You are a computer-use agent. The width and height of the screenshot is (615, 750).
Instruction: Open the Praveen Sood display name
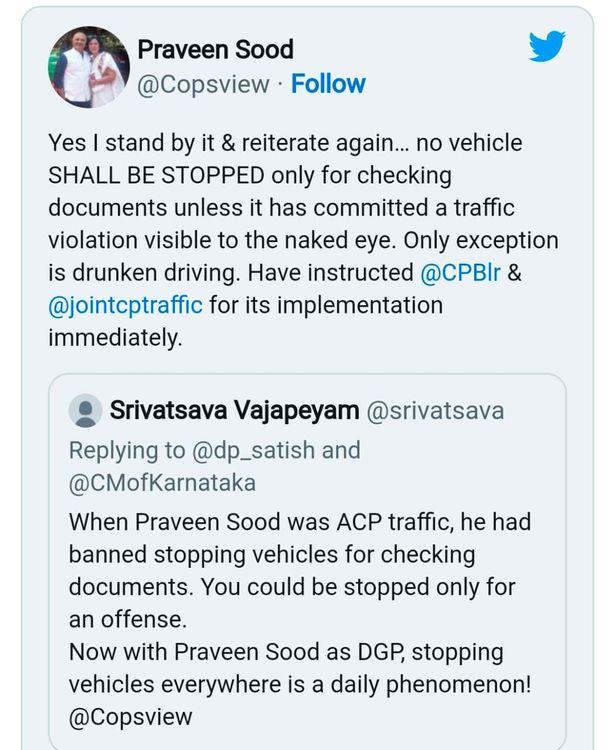[215, 49]
